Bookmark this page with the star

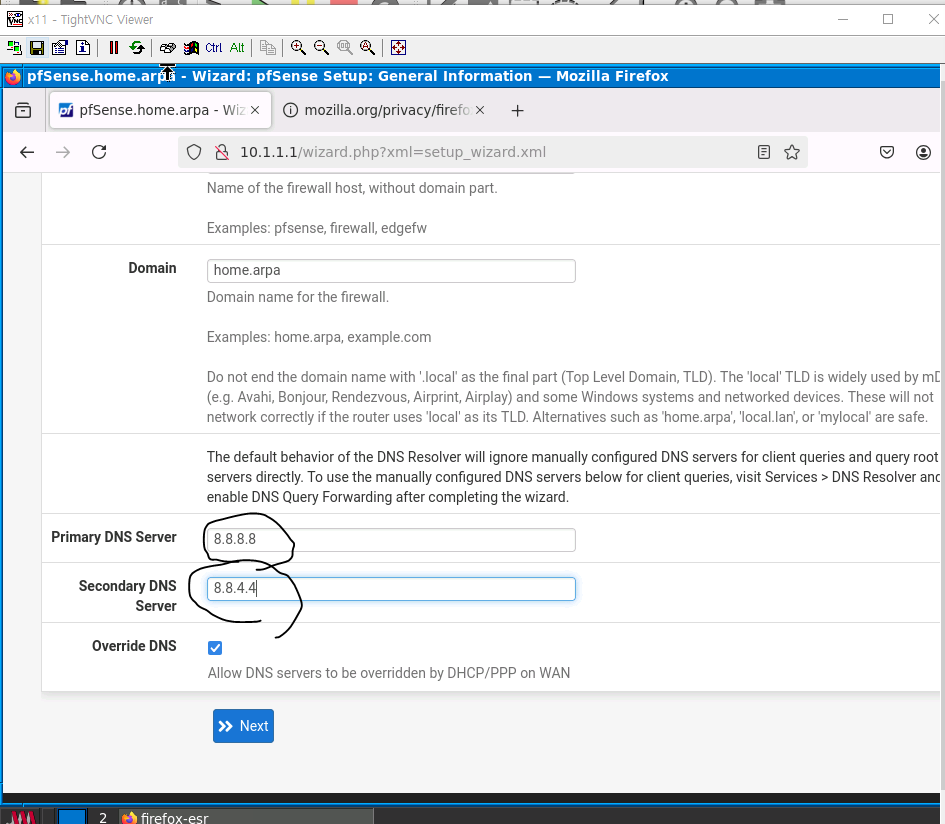click(x=792, y=153)
